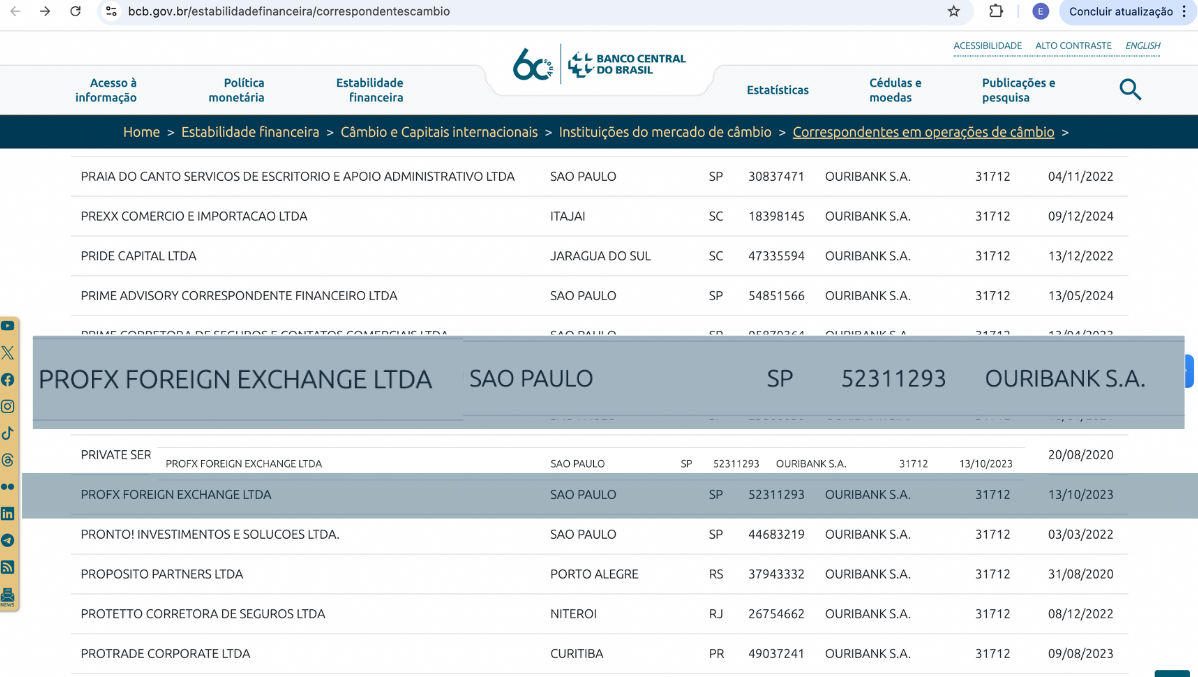Open the Banco Central TikTok profile
The image size is (1198, 677).
click(8, 433)
